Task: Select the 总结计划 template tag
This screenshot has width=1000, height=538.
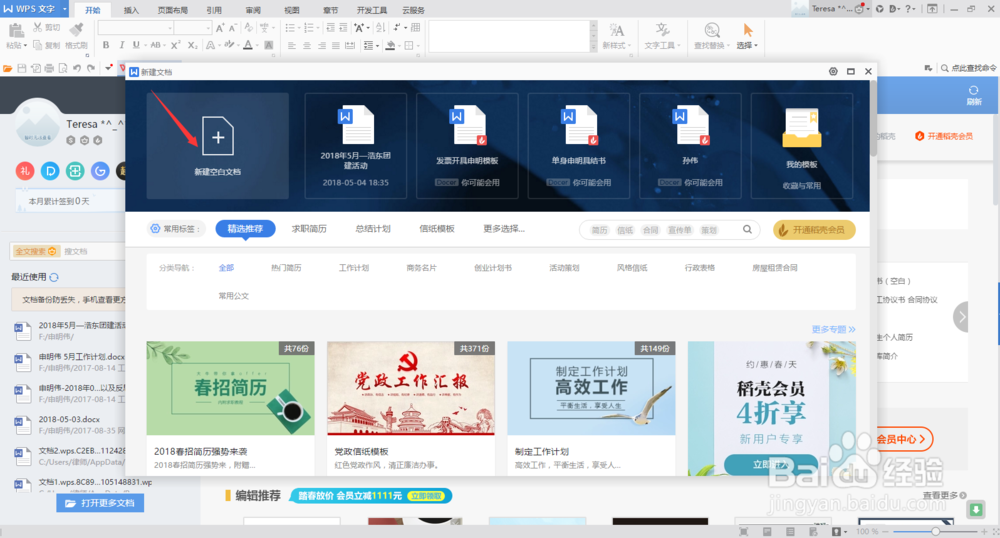Action: (373, 229)
